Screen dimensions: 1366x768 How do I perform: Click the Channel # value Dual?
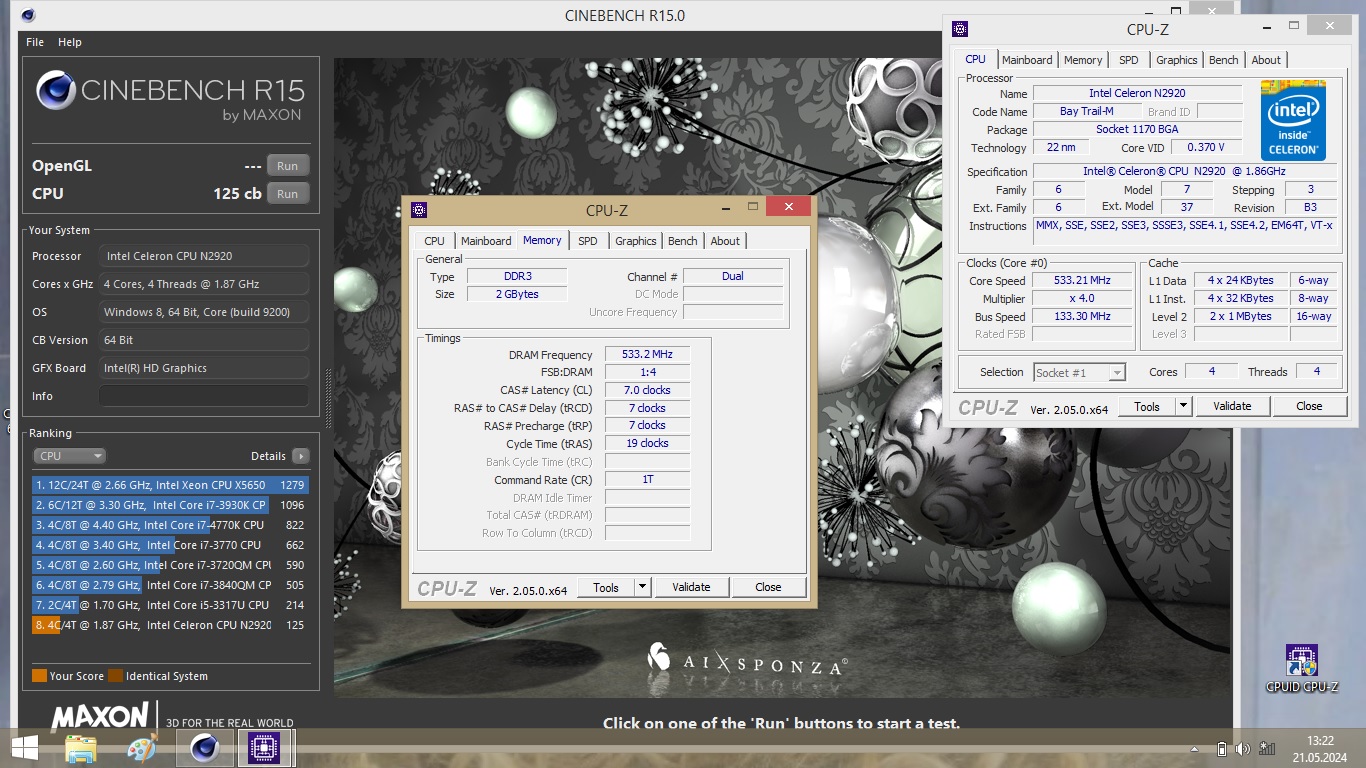(x=733, y=276)
